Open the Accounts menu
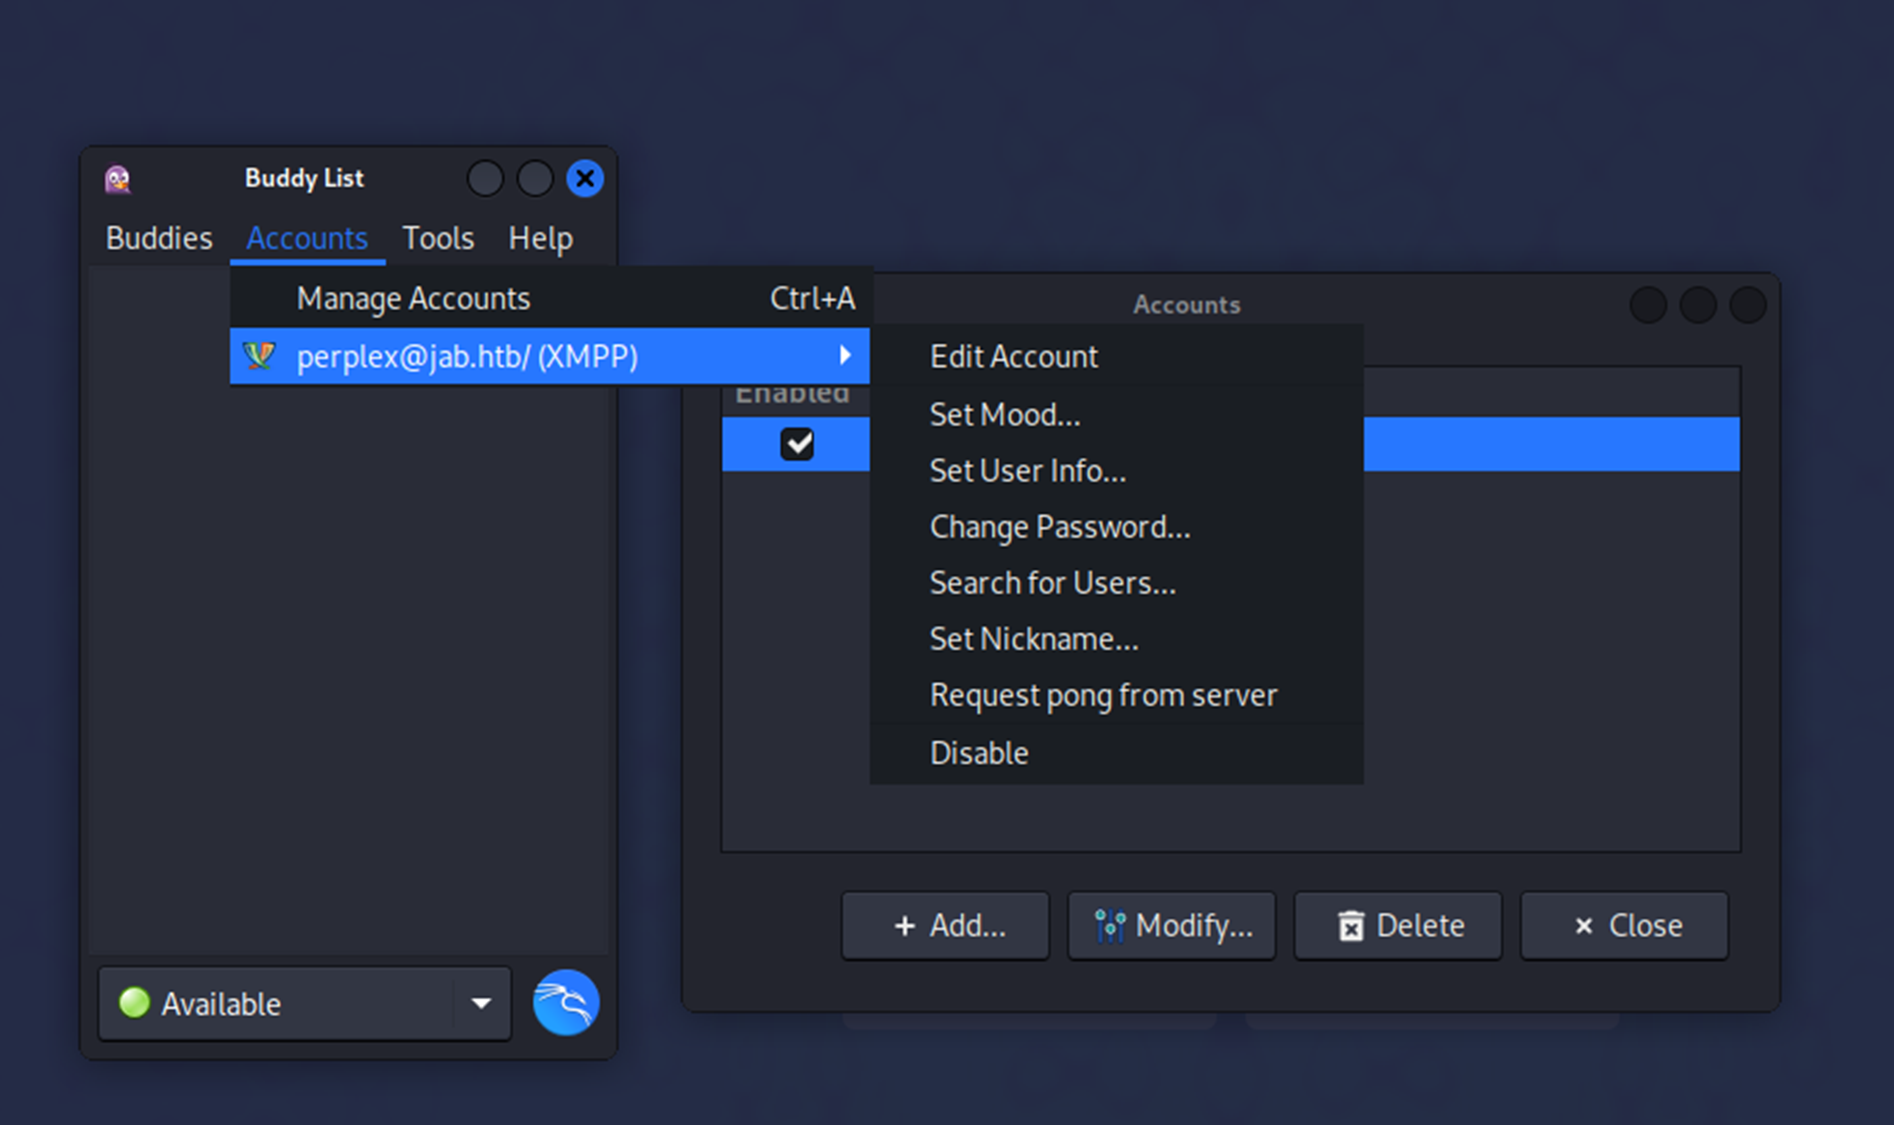Screen dimensions: 1894x1125 pyautogui.click(x=307, y=238)
